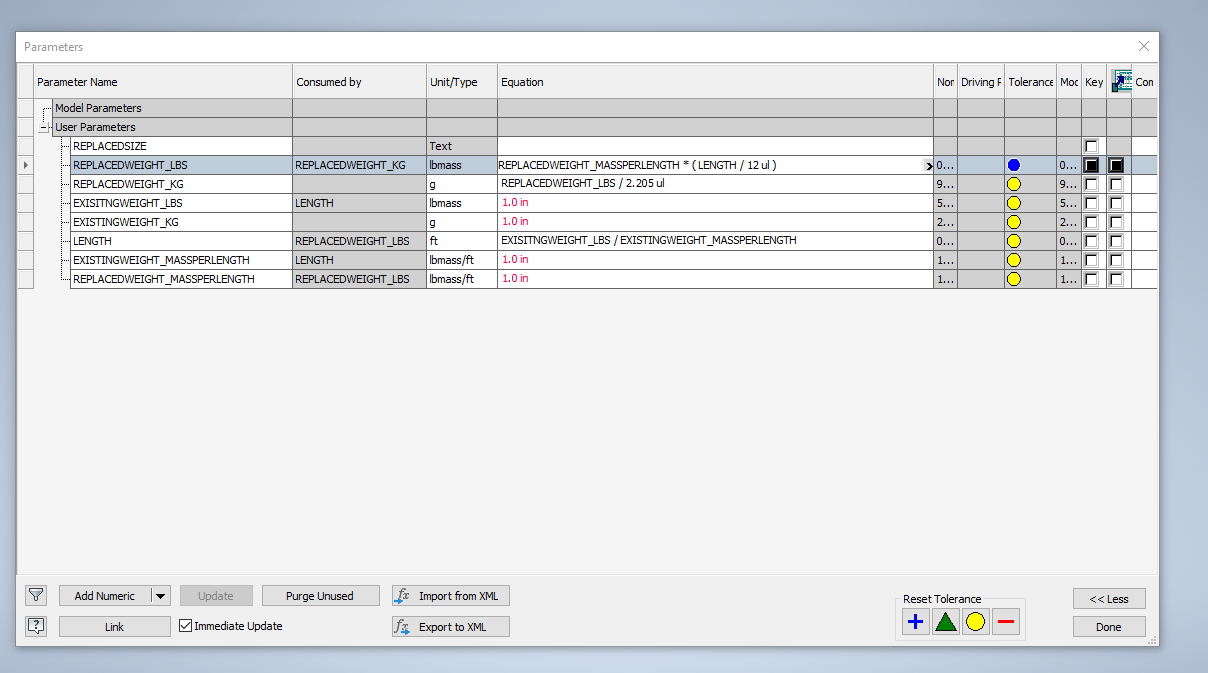This screenshot has width=1208, height=673.
Task: Toggle the blue driving dot for REPLACEDWEIGHT_LBS
Action: (1013, 164)
